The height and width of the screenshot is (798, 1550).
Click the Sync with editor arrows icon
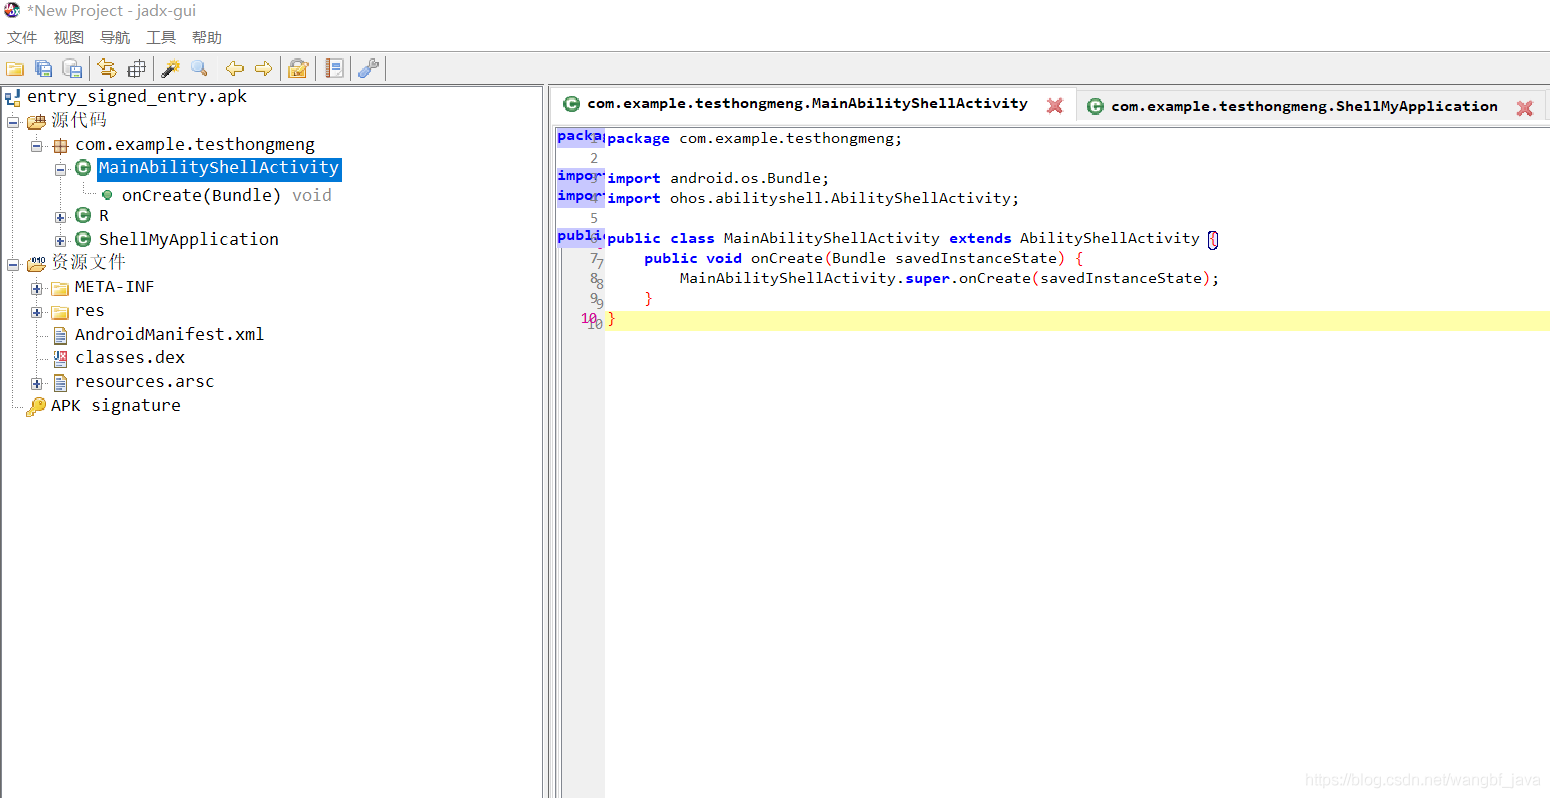click(x=107, y=68)
